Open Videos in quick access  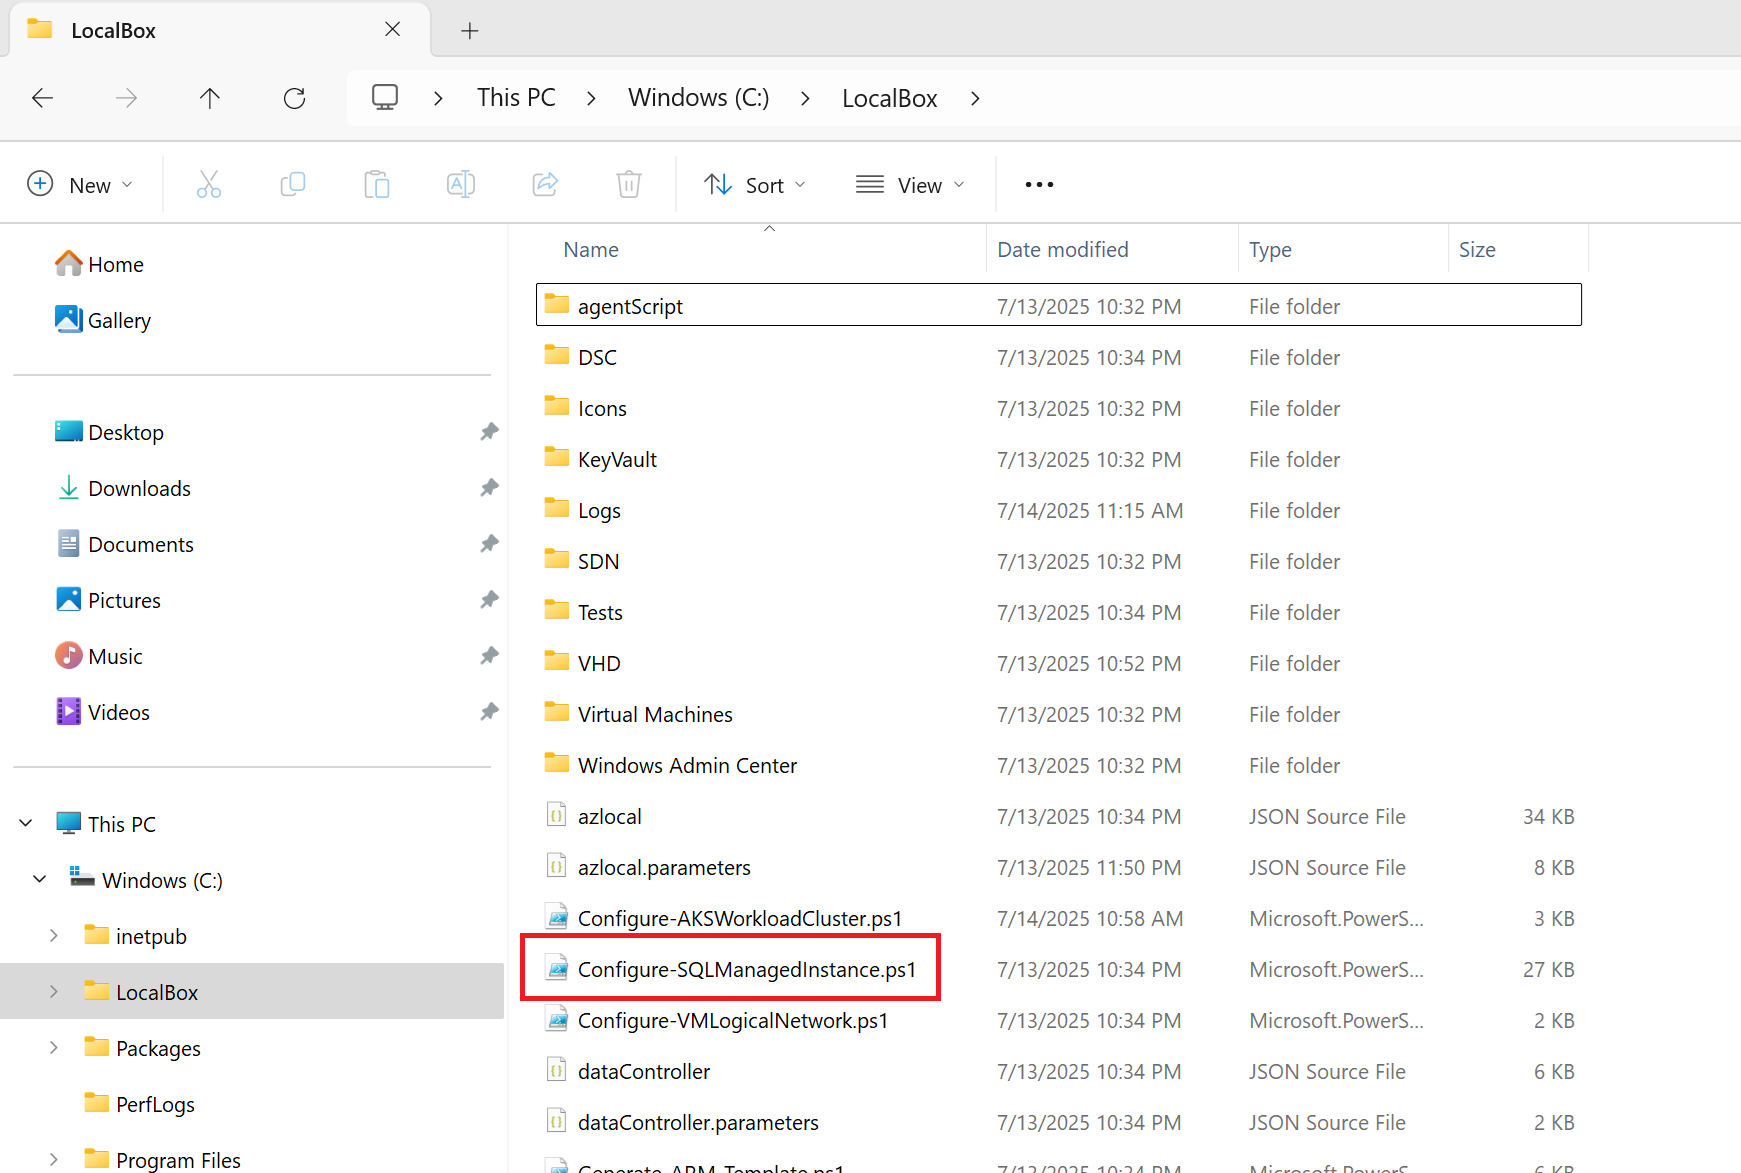[x=102, y=712]
